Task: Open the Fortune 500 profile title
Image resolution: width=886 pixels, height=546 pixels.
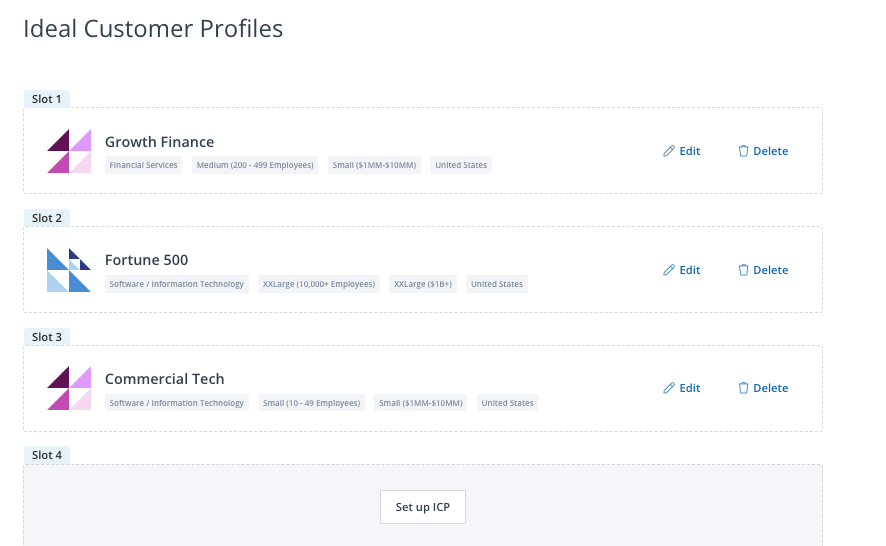Action: coord(146,260)
